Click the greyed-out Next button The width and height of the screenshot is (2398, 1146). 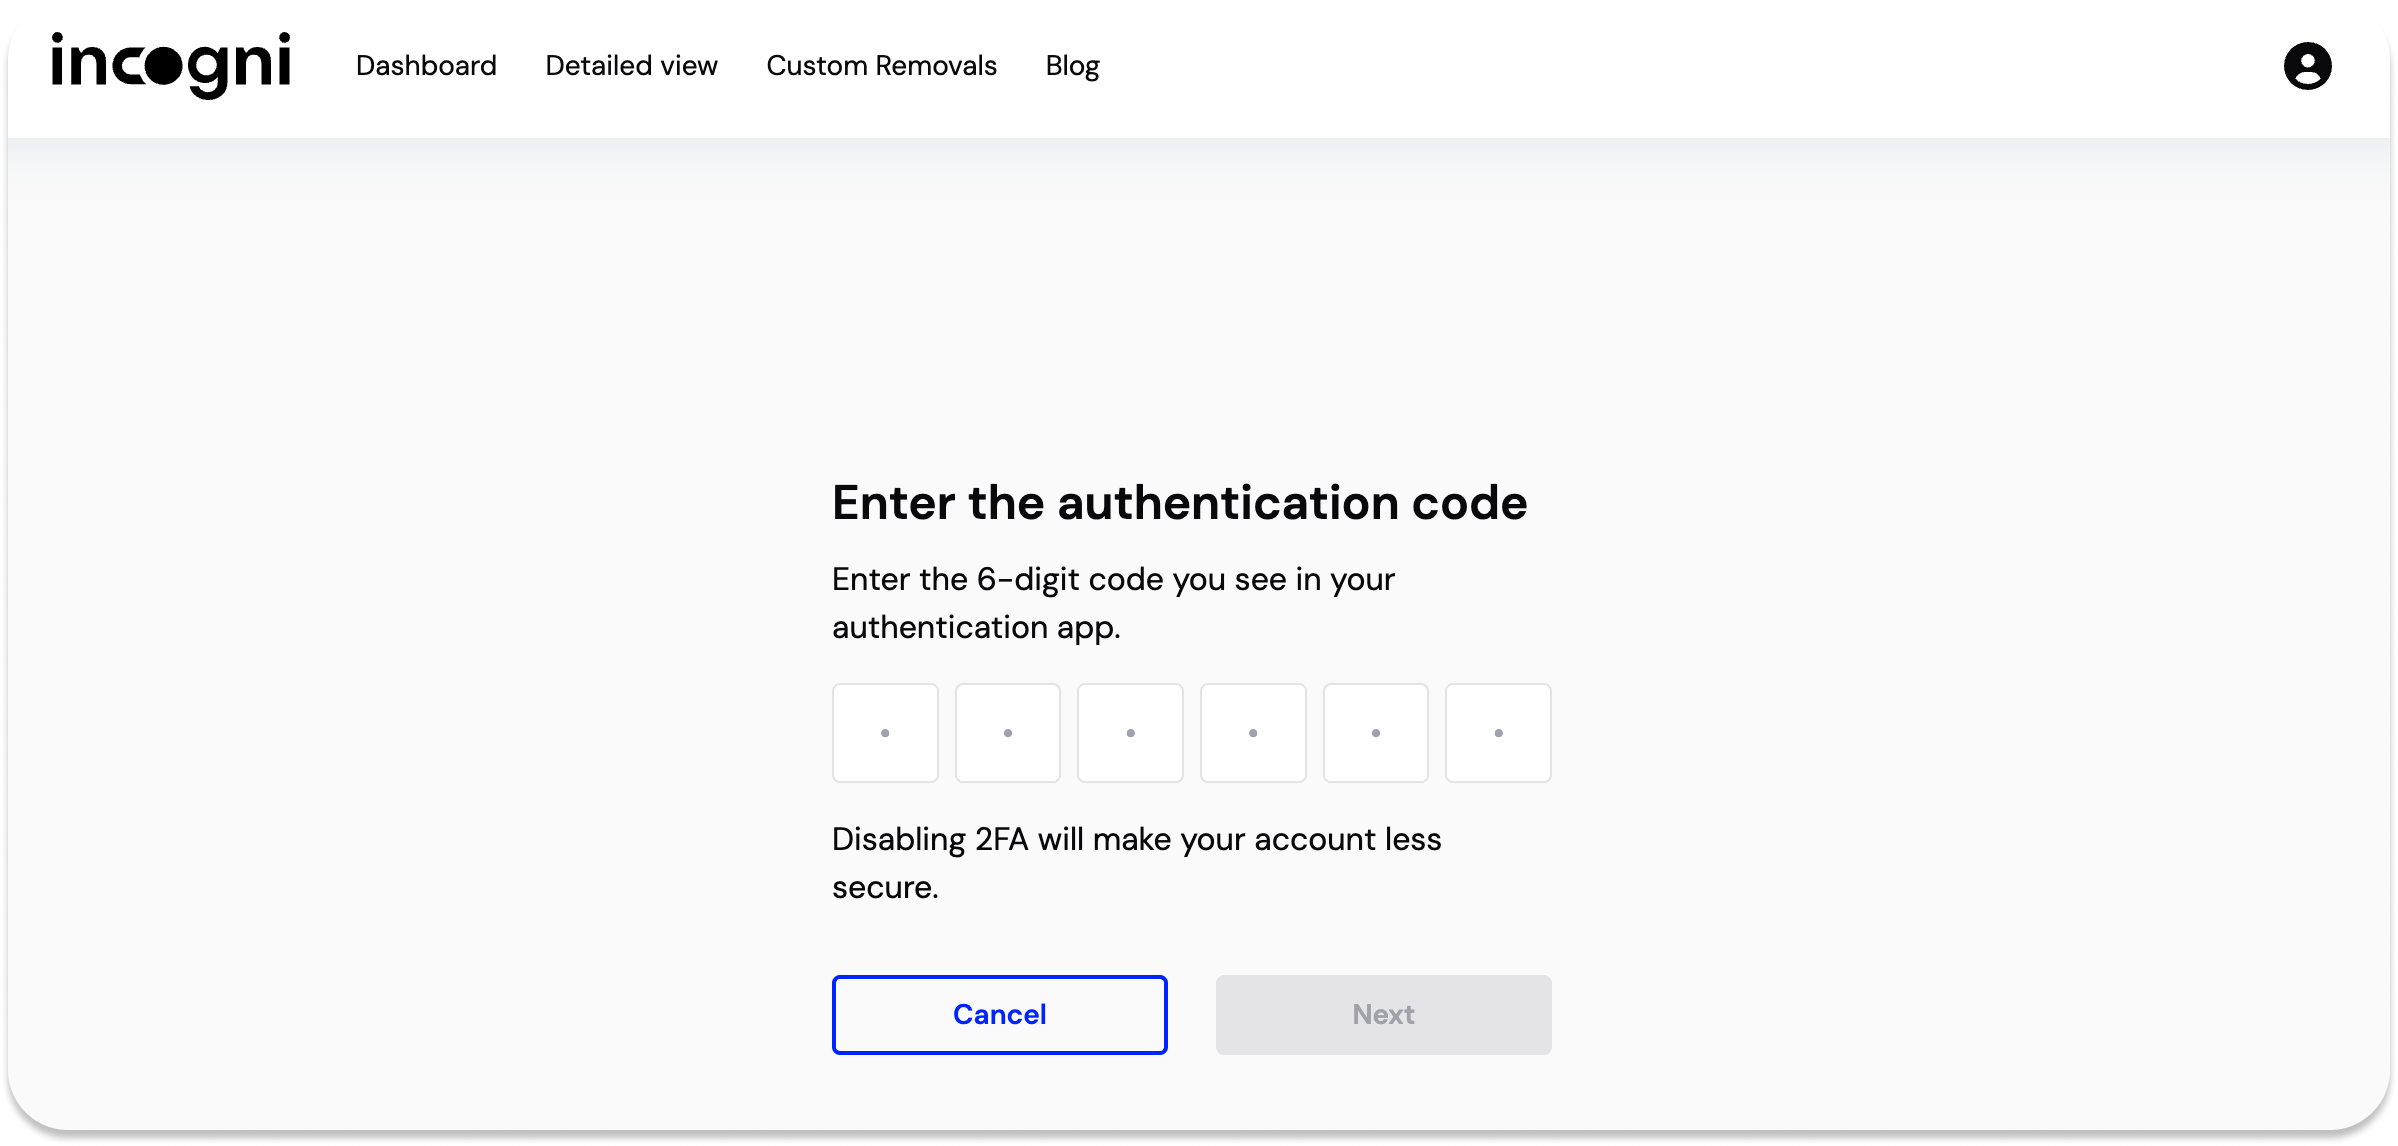(1383, 1014)
